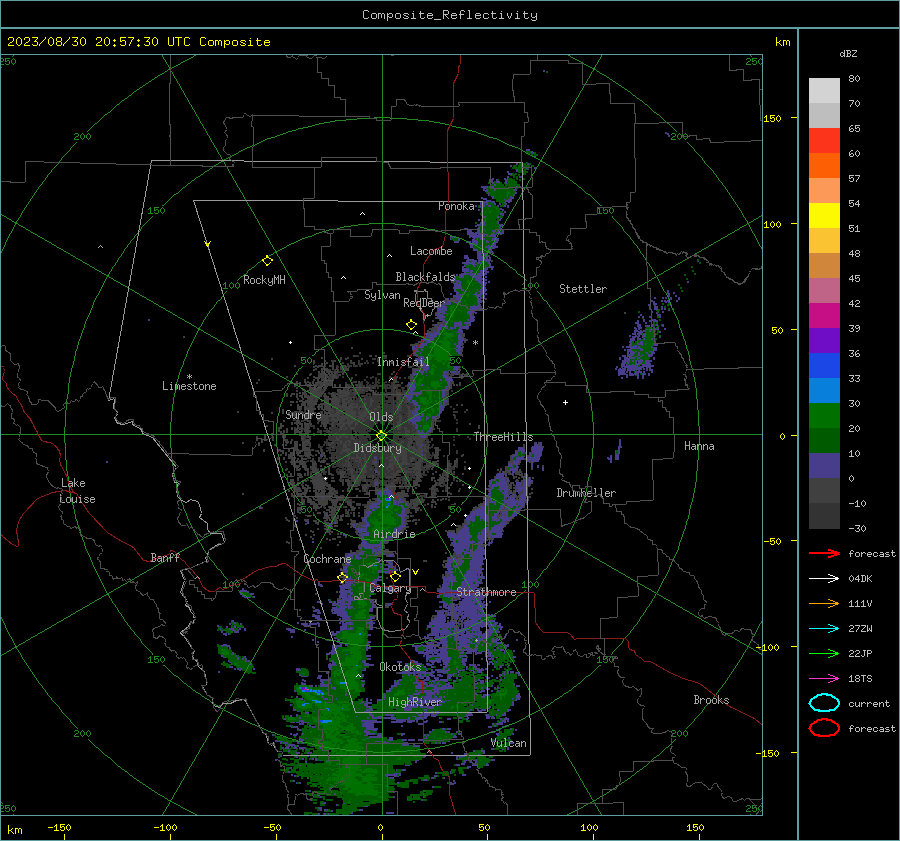
Task: Click the red 65 dBZ color swatch
Action: pos(824,141)
